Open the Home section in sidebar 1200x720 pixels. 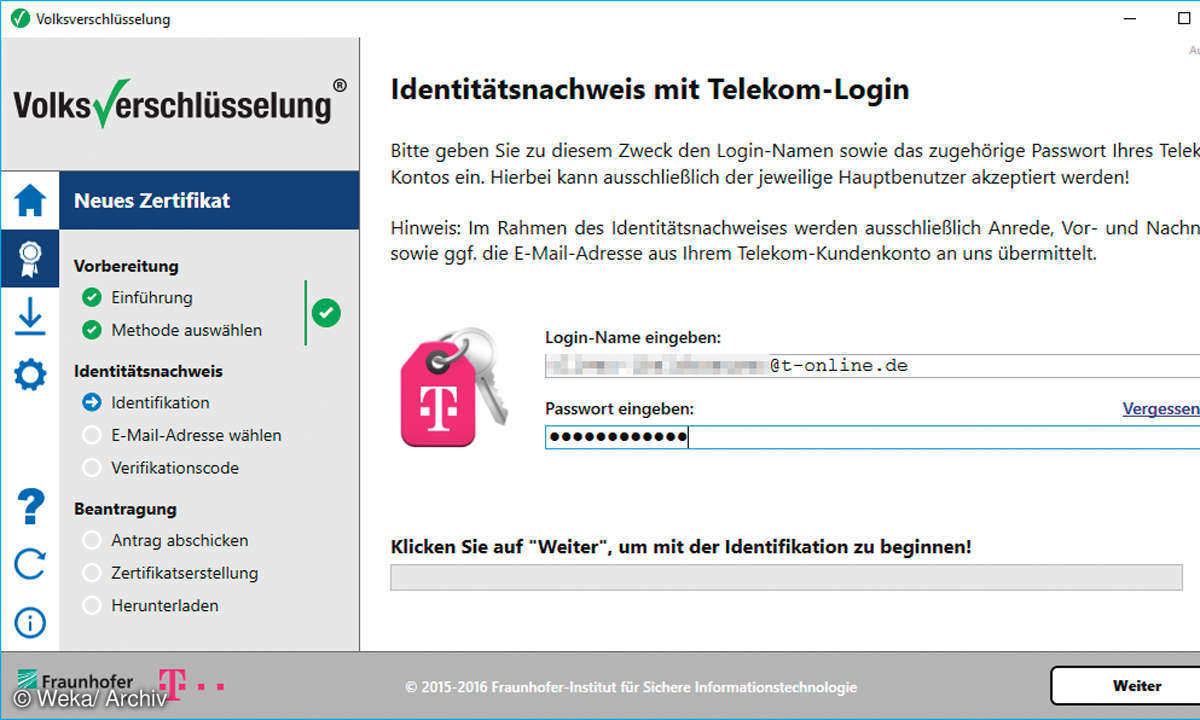(x=30, y=200)
